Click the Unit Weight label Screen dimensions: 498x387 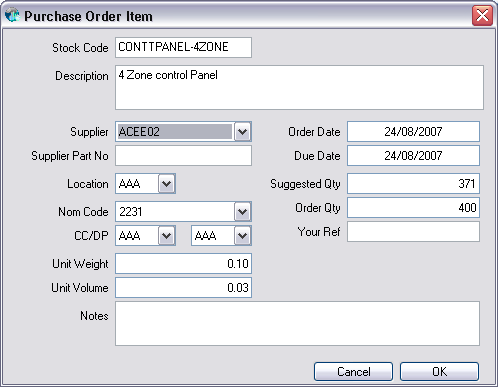[x=80, y=264]
